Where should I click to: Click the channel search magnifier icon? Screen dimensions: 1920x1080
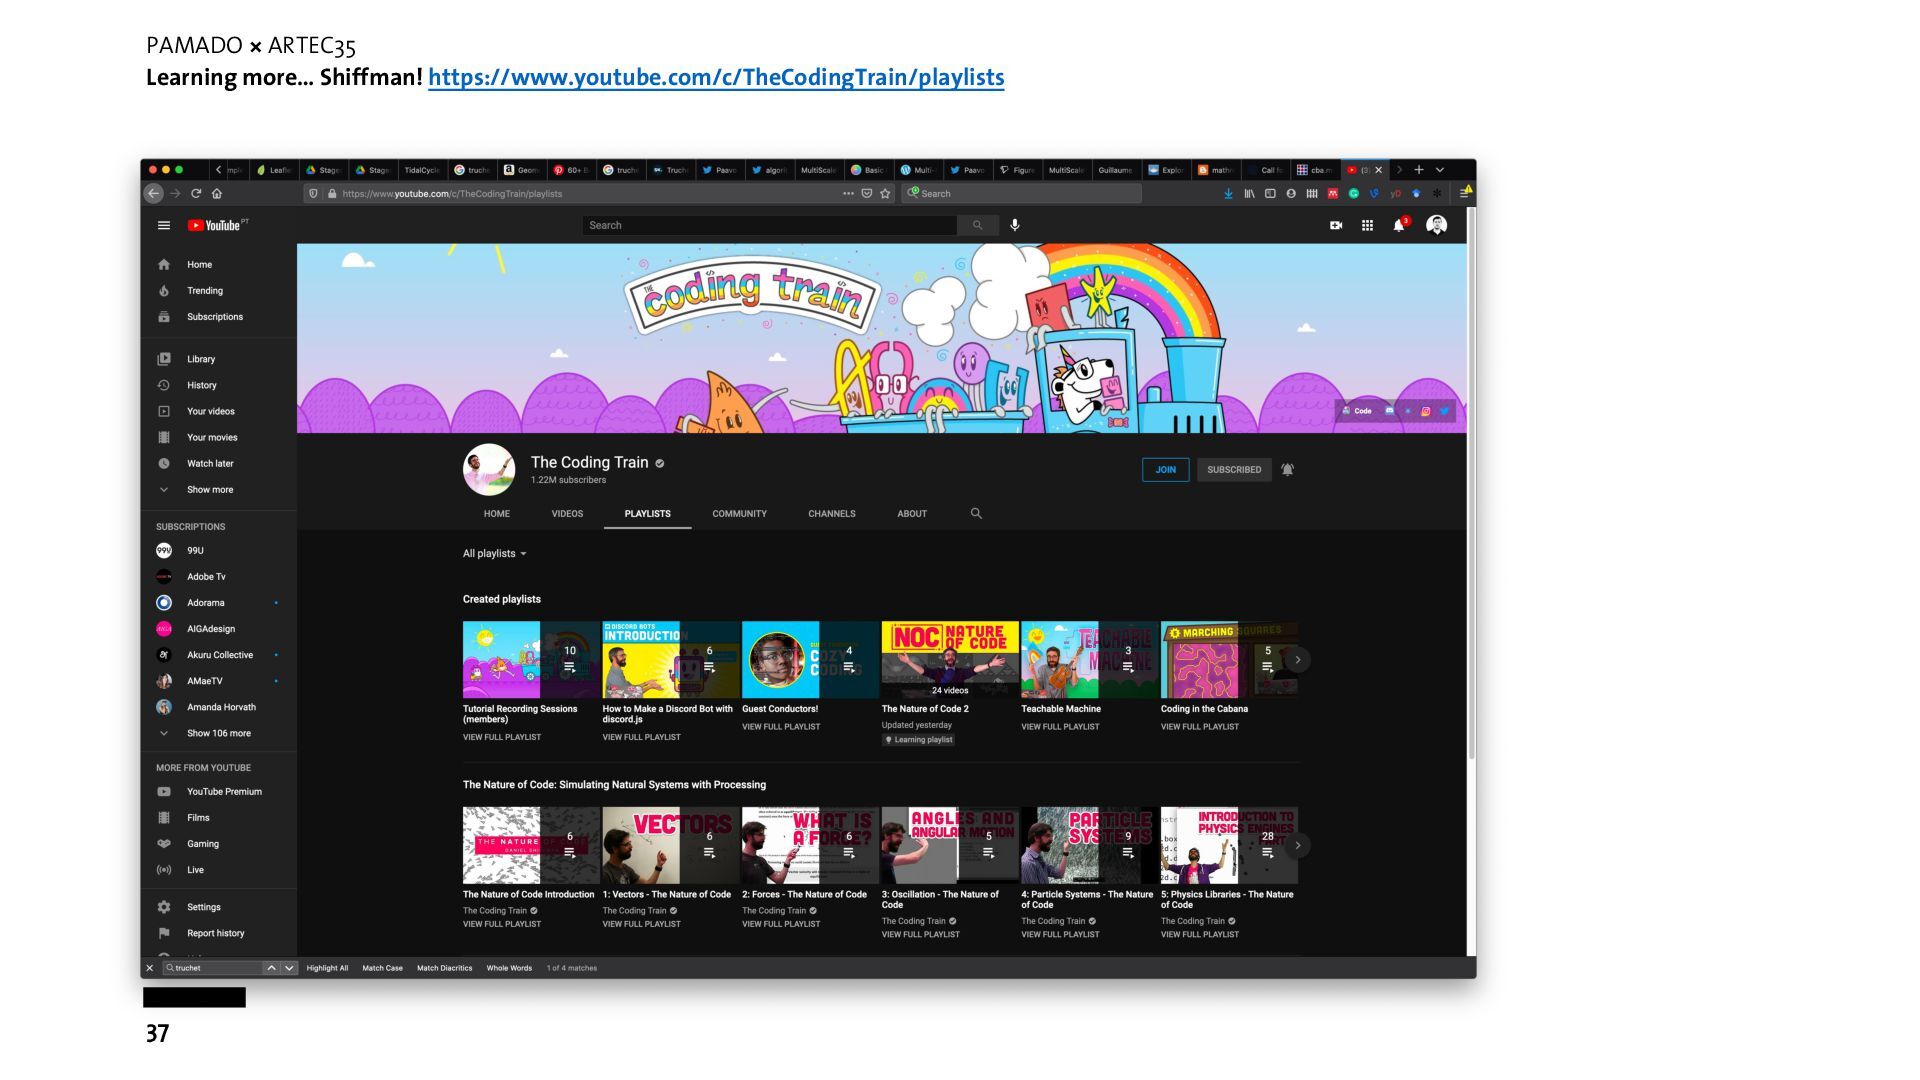(976, 514)
